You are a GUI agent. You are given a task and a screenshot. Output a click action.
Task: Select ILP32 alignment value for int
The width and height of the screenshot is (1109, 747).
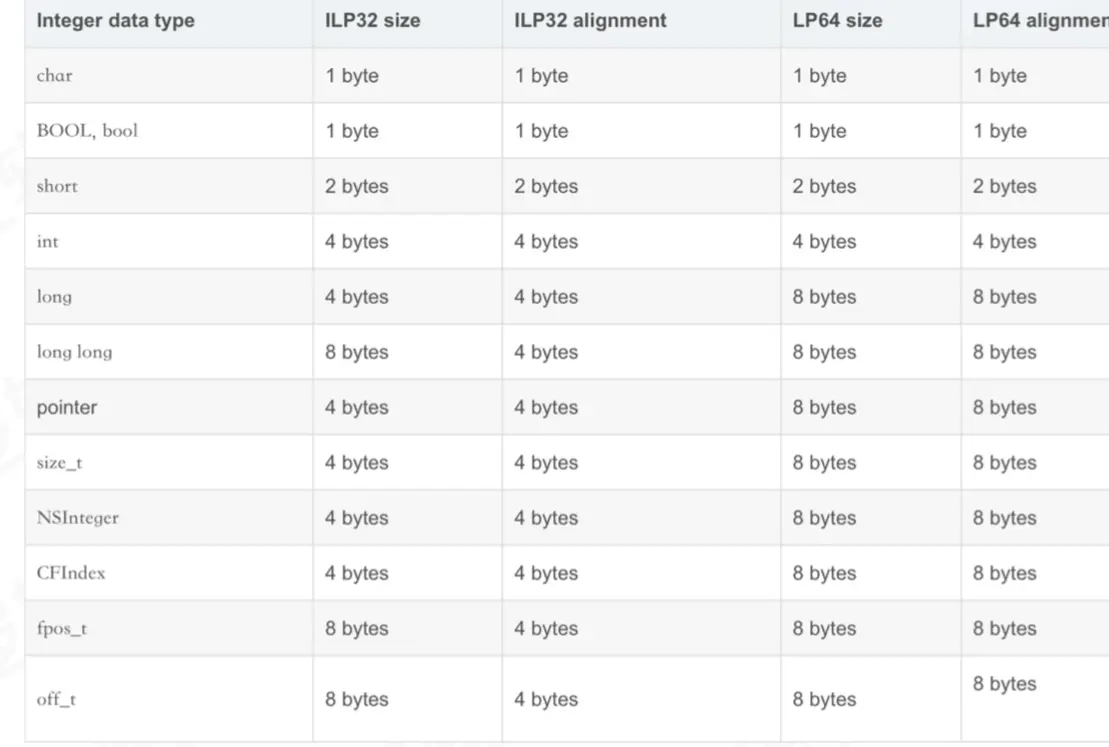pos(546,241)
